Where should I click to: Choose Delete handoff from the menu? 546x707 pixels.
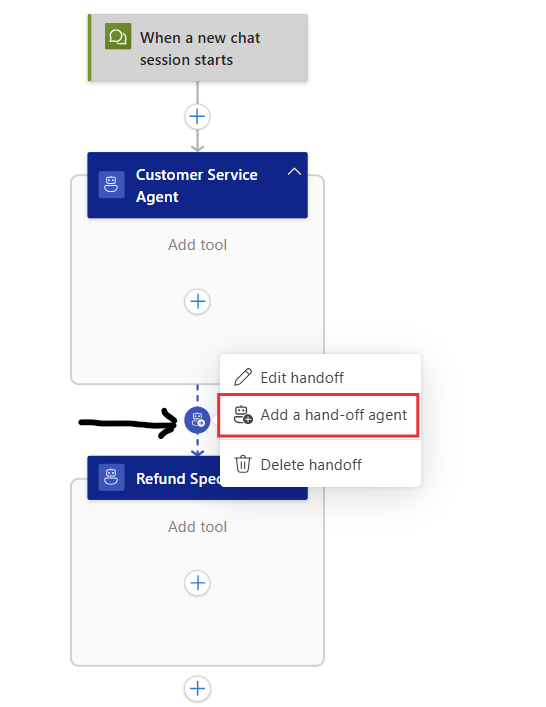pos(320,464)
